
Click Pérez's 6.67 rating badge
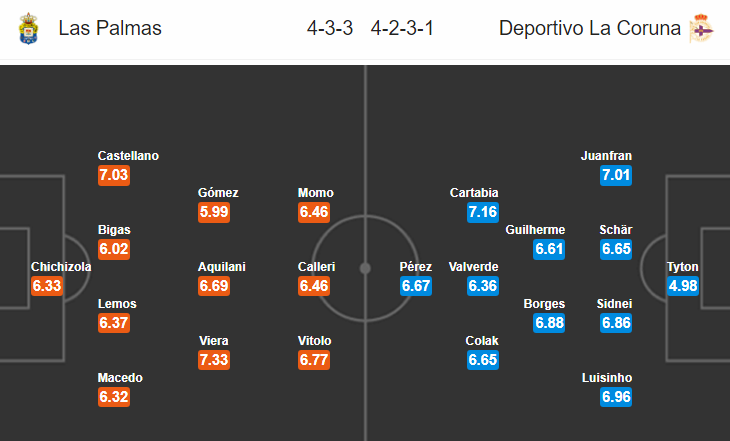point(416,285)
